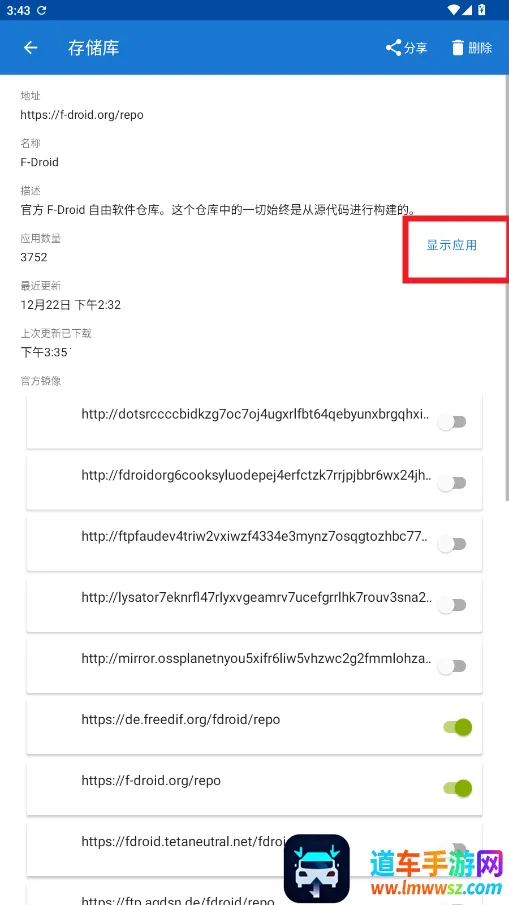Tap the 分享 label in toolbar
Screen dimensions: 509x905
click(416, 48)
